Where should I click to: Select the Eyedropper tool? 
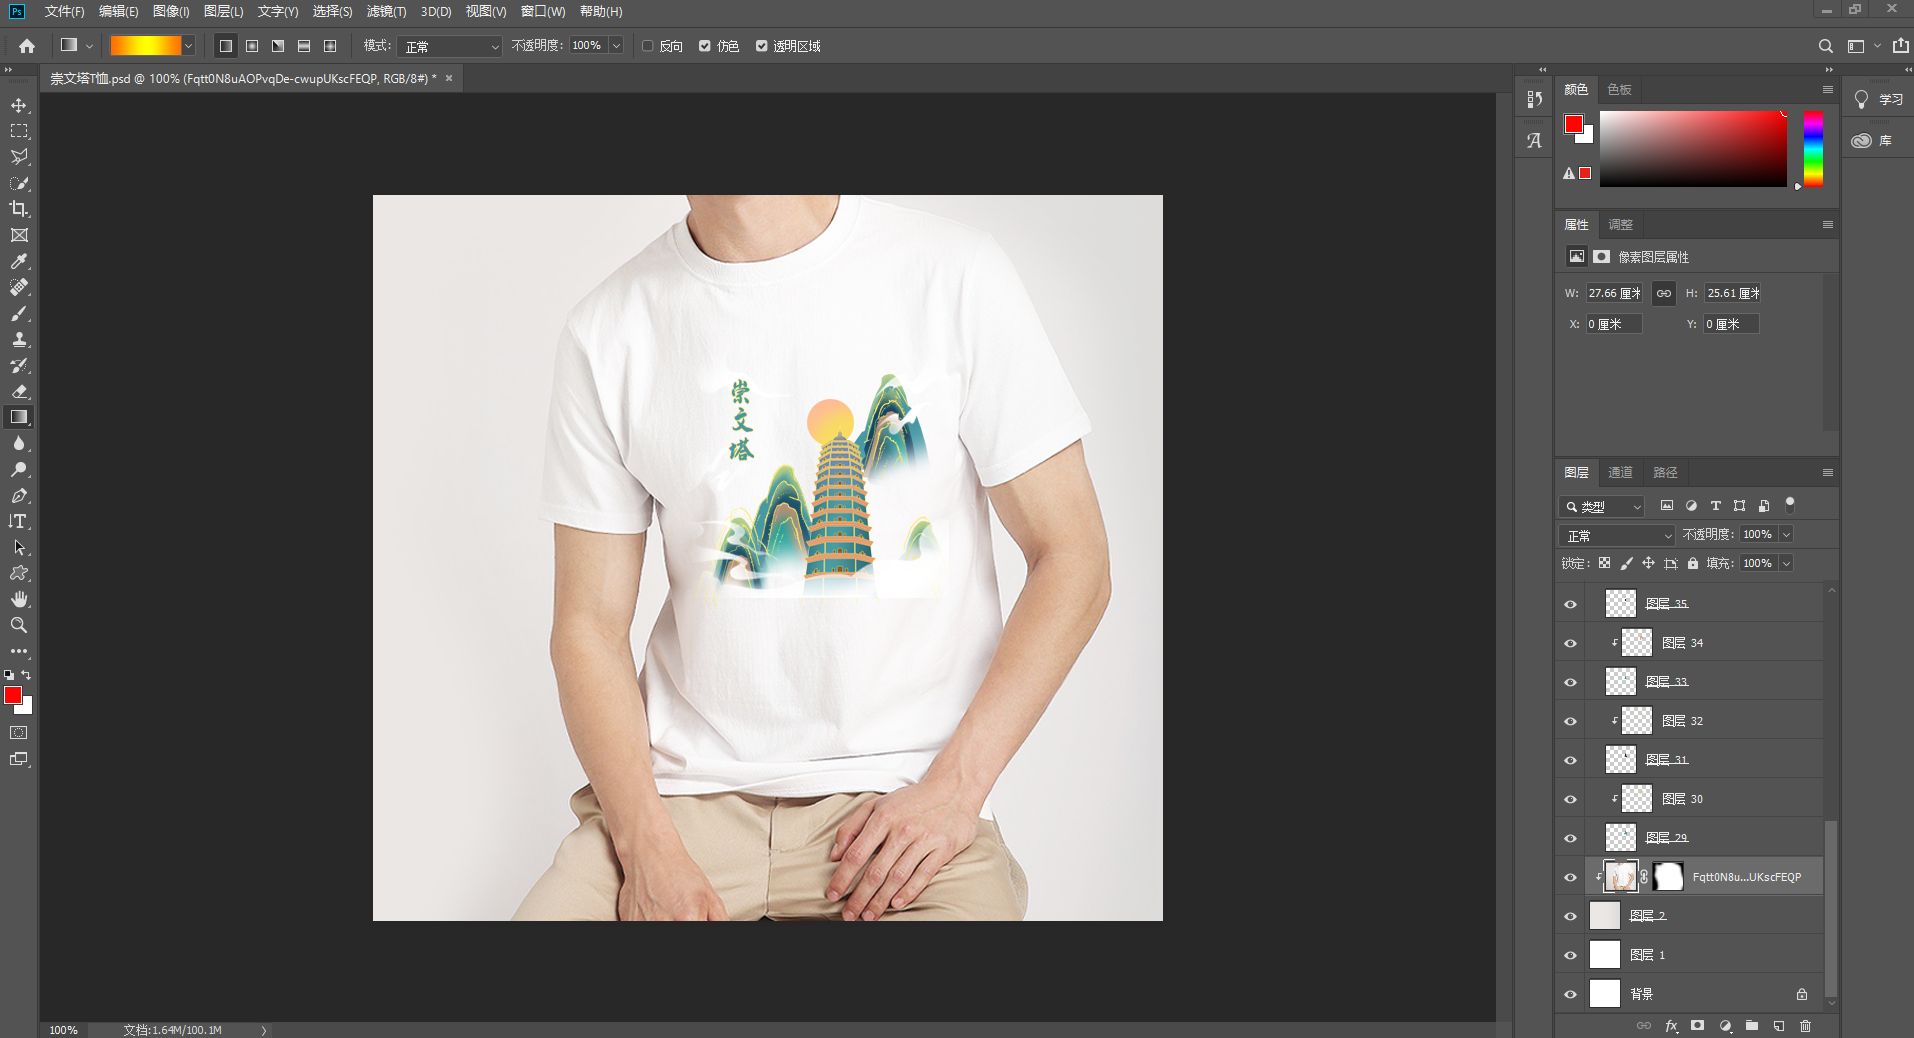(x=19, y=261)
